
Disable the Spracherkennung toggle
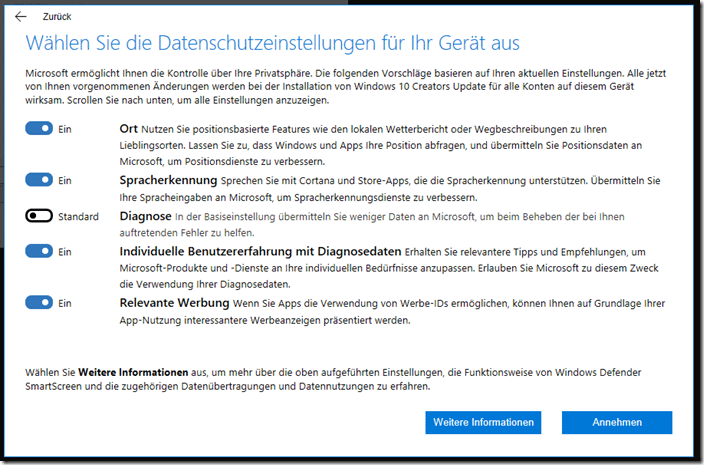click(39, 180)
